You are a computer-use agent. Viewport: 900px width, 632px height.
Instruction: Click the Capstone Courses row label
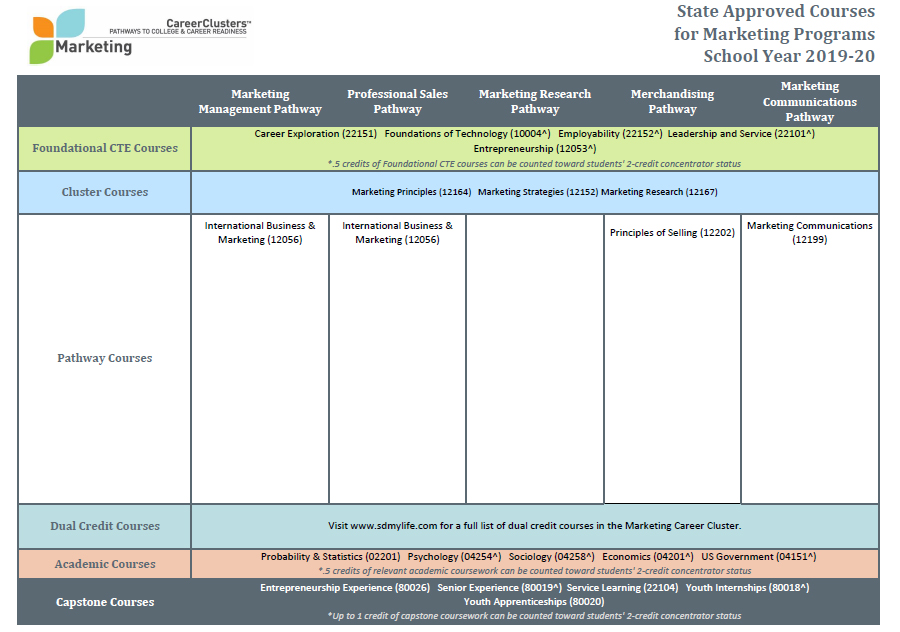[x=105, y=602]
